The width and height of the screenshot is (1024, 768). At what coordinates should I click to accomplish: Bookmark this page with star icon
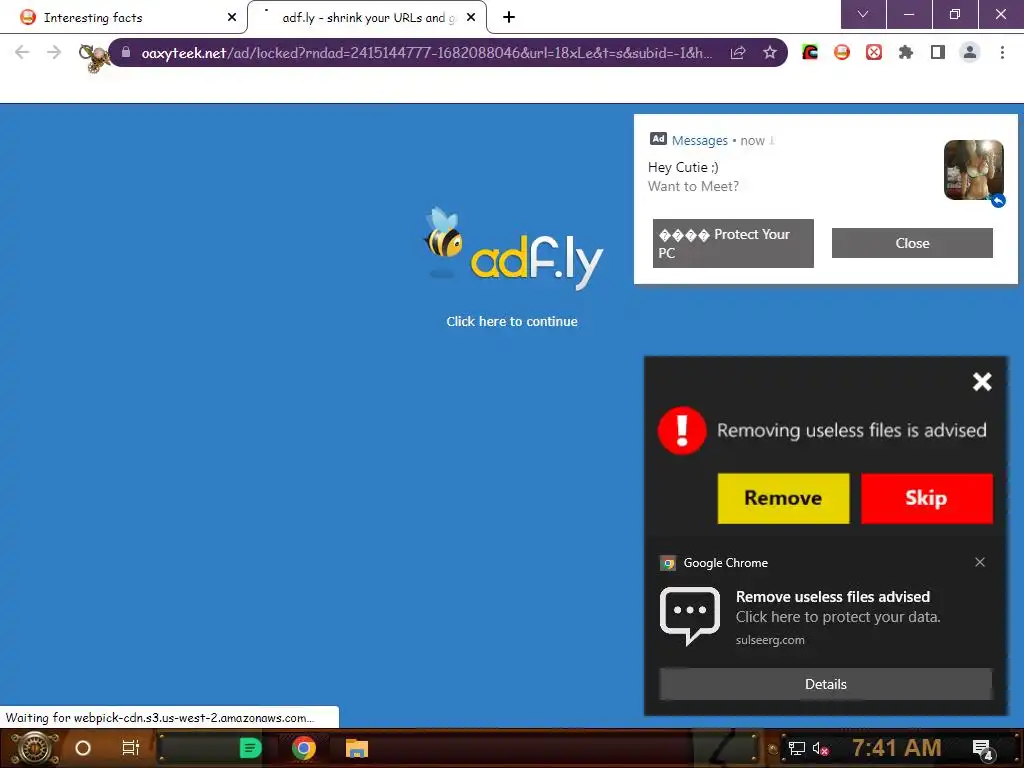770,52
